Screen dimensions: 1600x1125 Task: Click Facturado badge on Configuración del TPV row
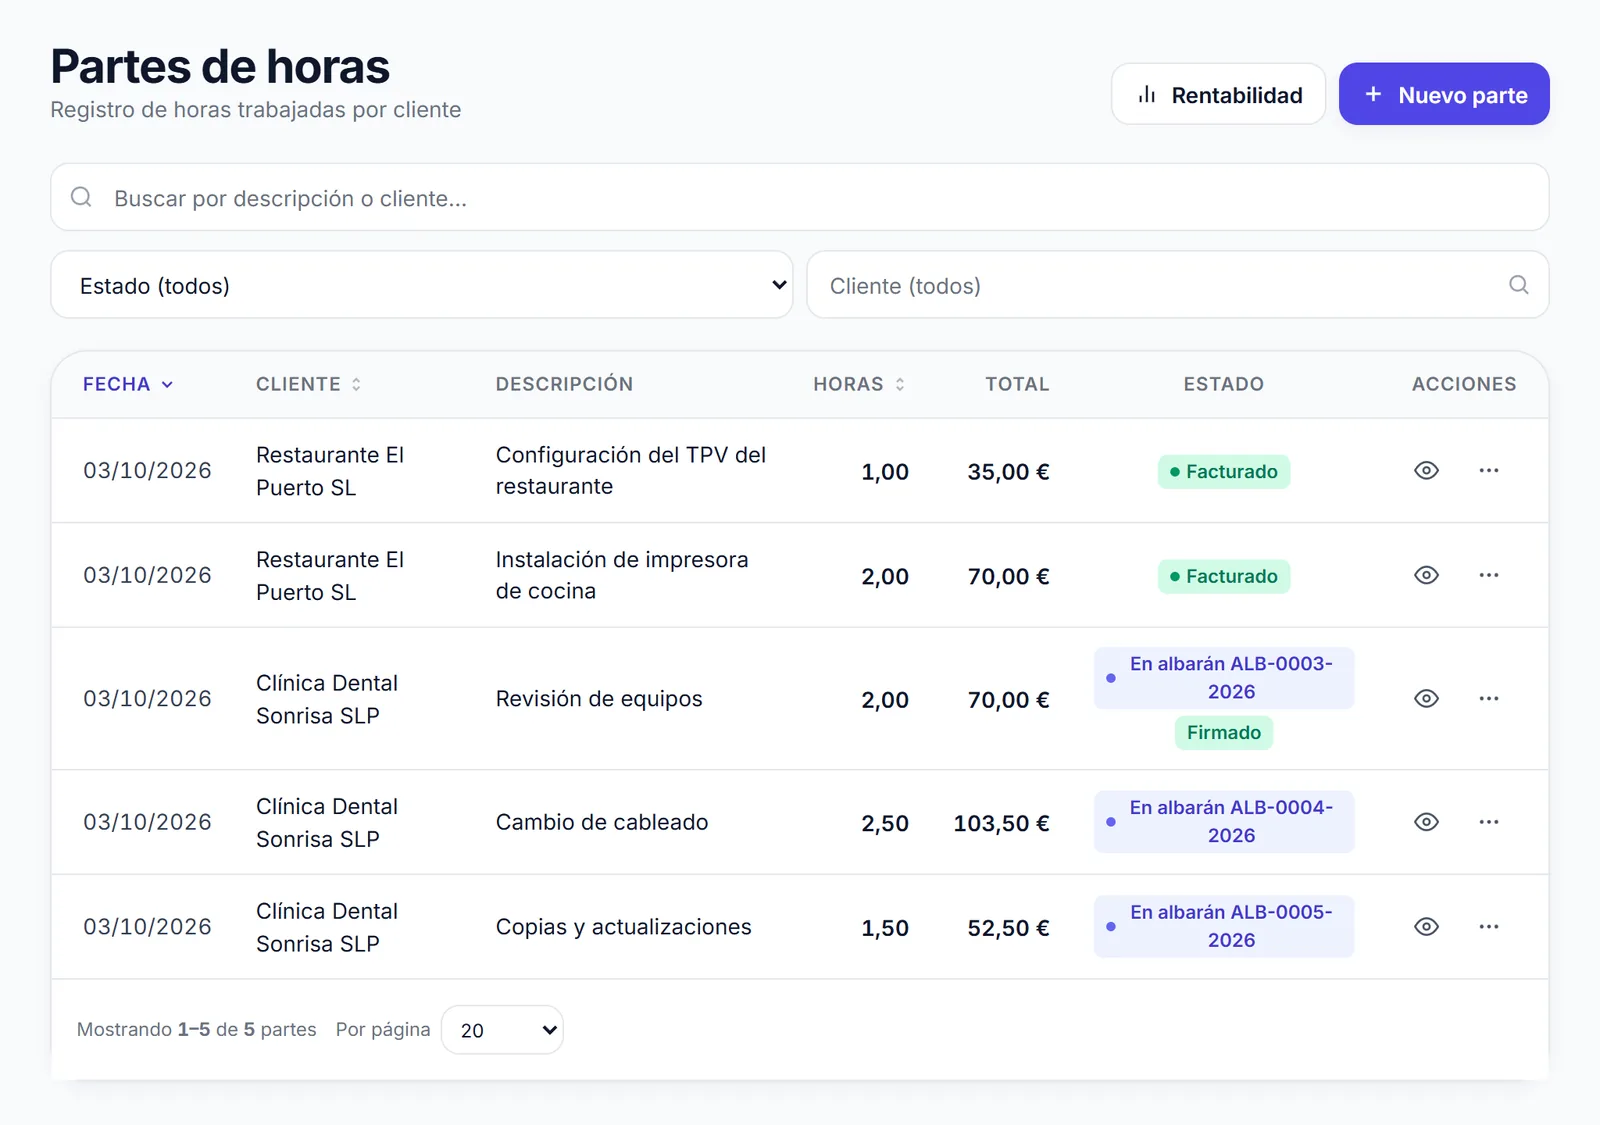[x=1223, y=471]
